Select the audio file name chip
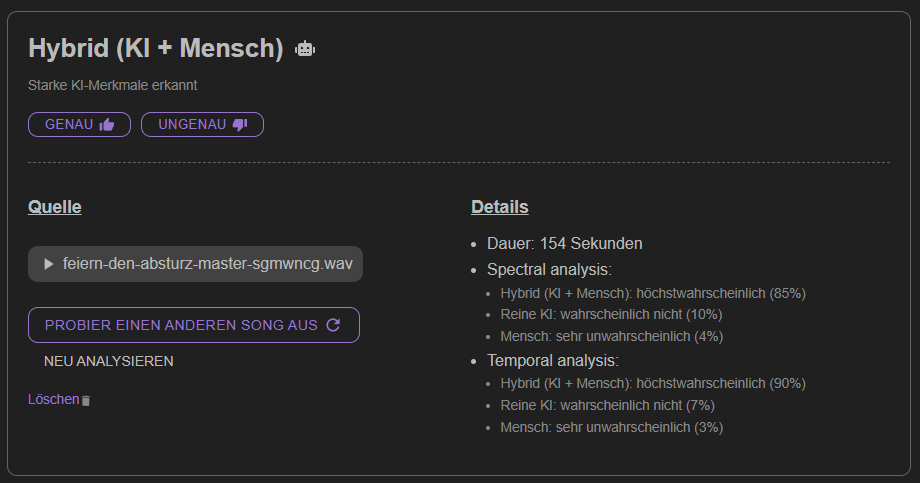 tap(195, 264)
